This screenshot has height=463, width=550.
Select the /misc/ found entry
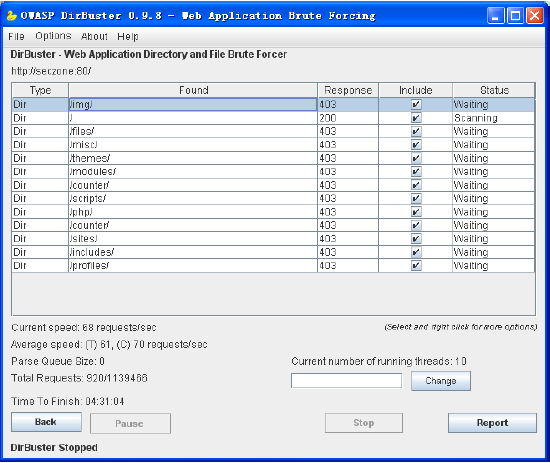[x=193, y=145]
